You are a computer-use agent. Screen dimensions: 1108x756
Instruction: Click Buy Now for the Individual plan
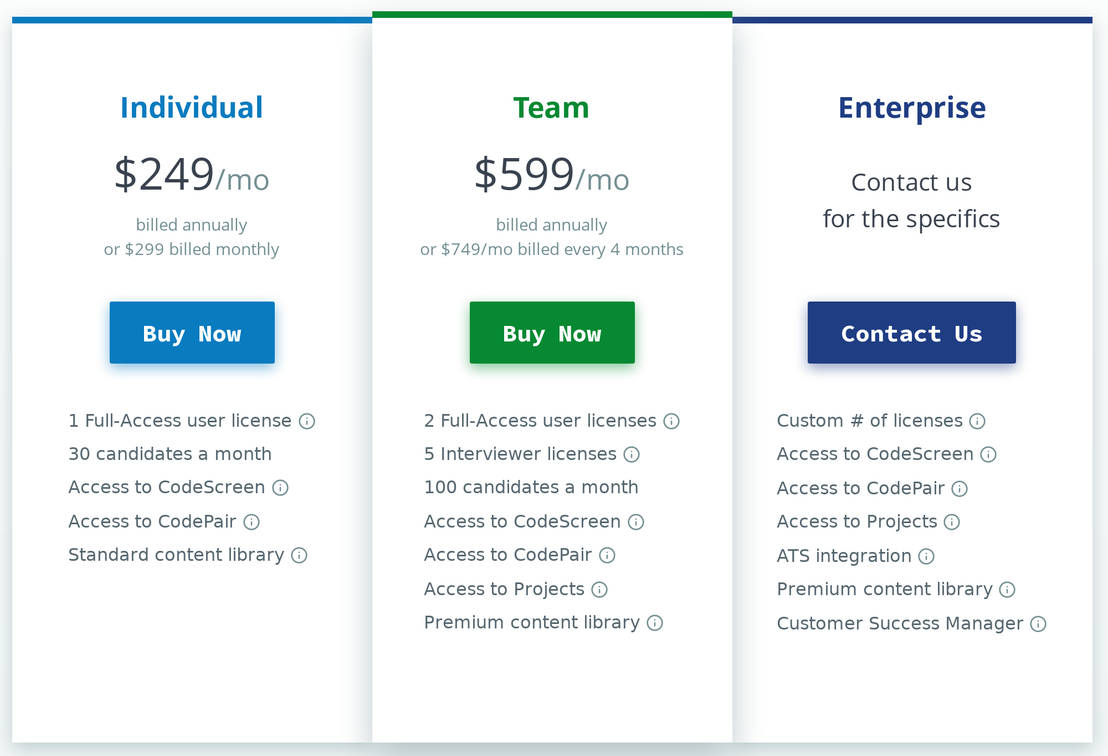click(x=191, y=332)
